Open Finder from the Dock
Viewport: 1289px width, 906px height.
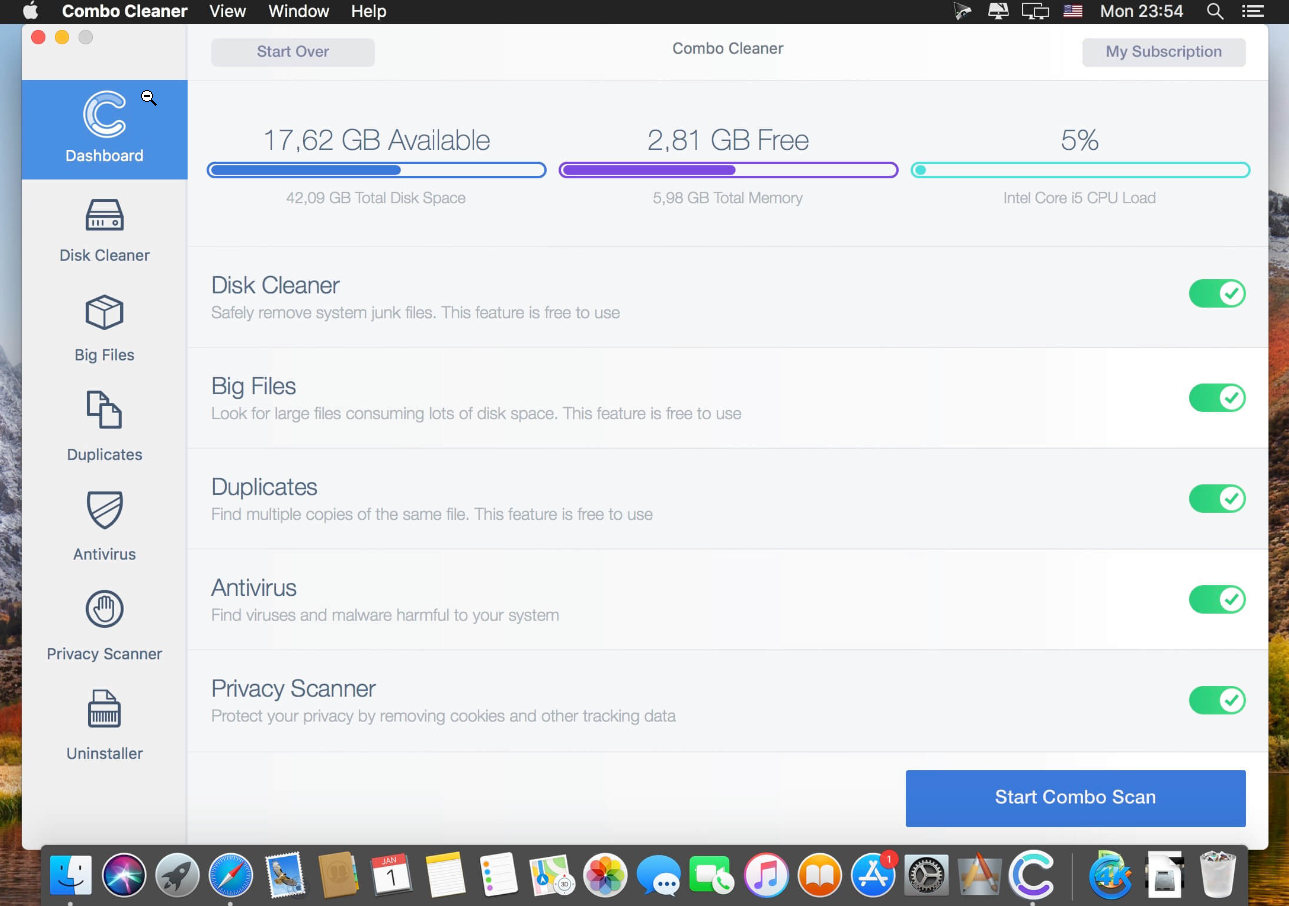pos(71,876)
